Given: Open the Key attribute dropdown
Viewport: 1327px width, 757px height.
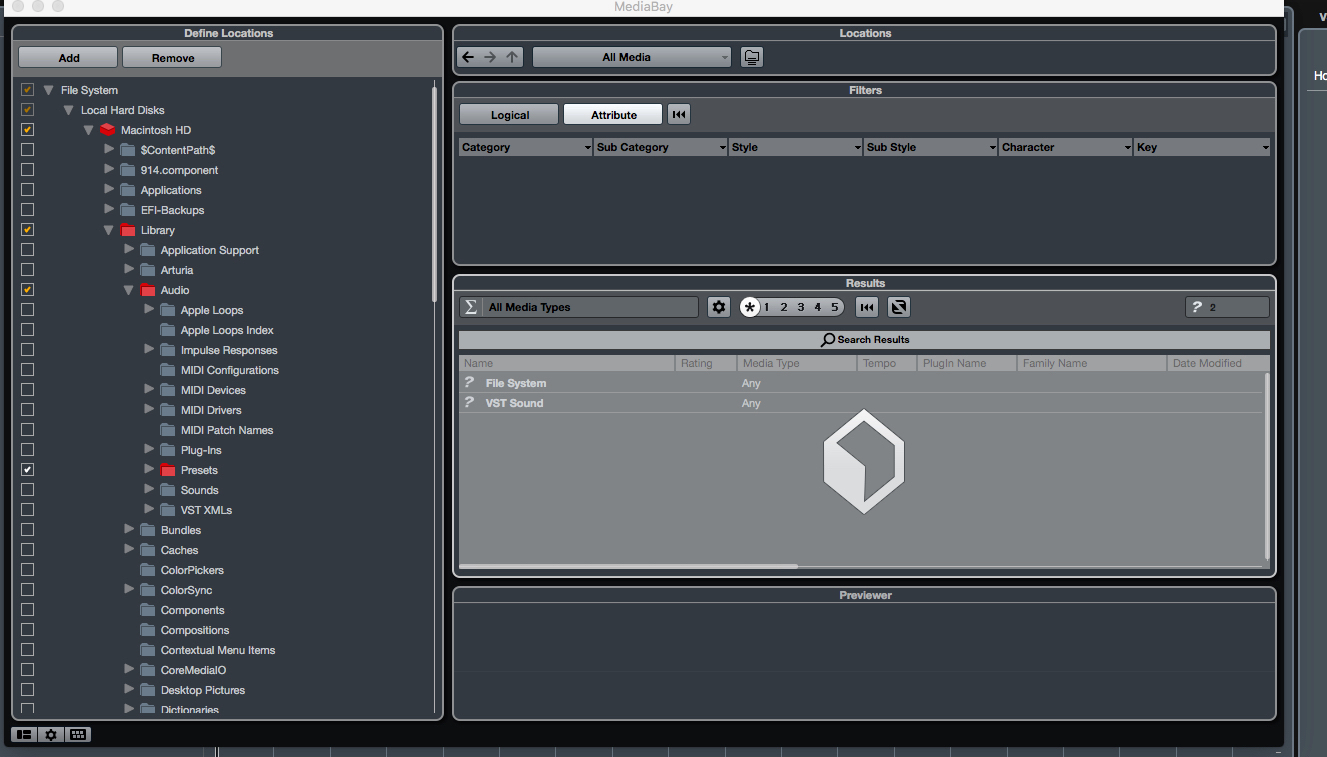Looking at the screenshot, I should tap(1203, 147).
